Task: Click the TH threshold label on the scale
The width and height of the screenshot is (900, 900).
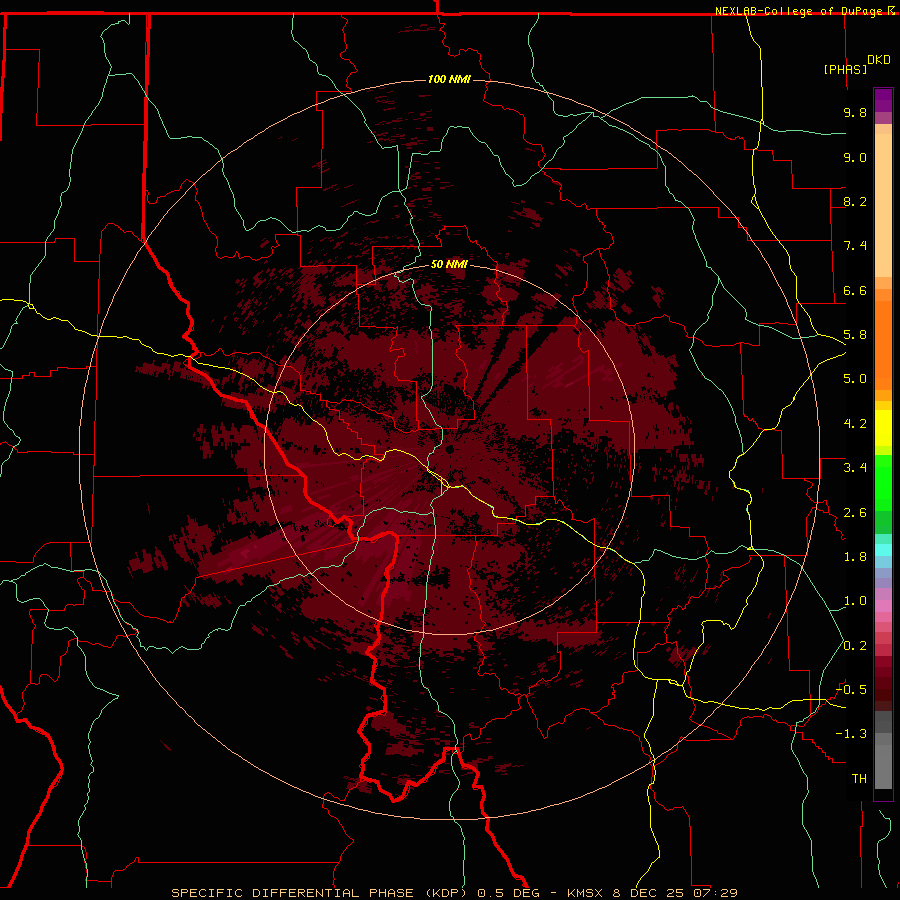Action: click(859, 779)
